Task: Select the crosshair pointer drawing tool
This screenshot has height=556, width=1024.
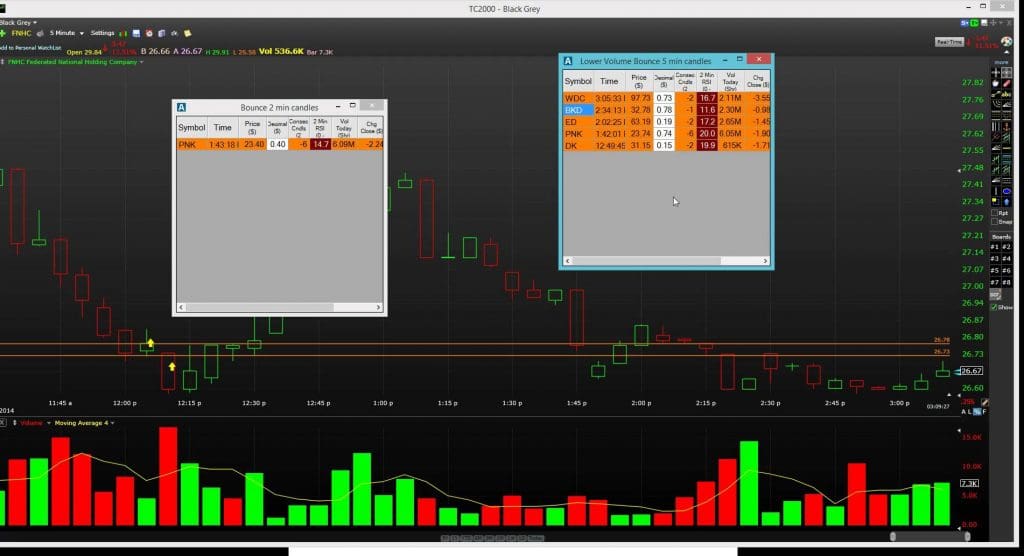Action: [996, 73]
